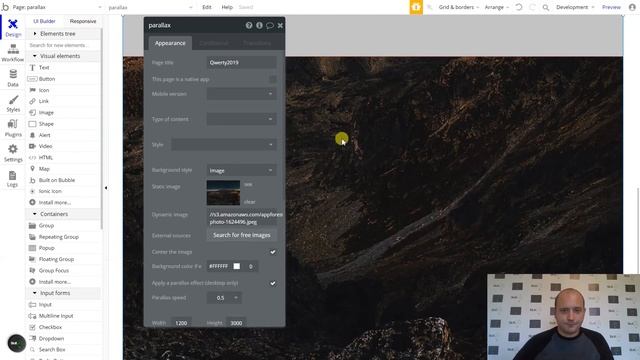
Task: Open the Help menu
Action: point(227,7)
